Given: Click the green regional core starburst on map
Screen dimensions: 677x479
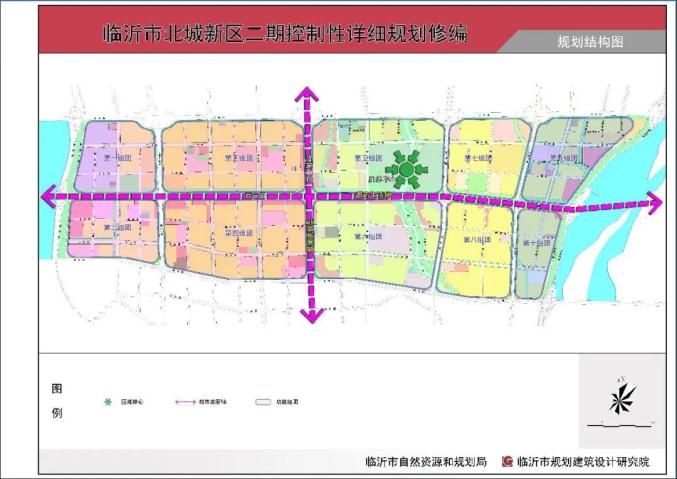Looking at the screenshot, I should tap(408, 171).
